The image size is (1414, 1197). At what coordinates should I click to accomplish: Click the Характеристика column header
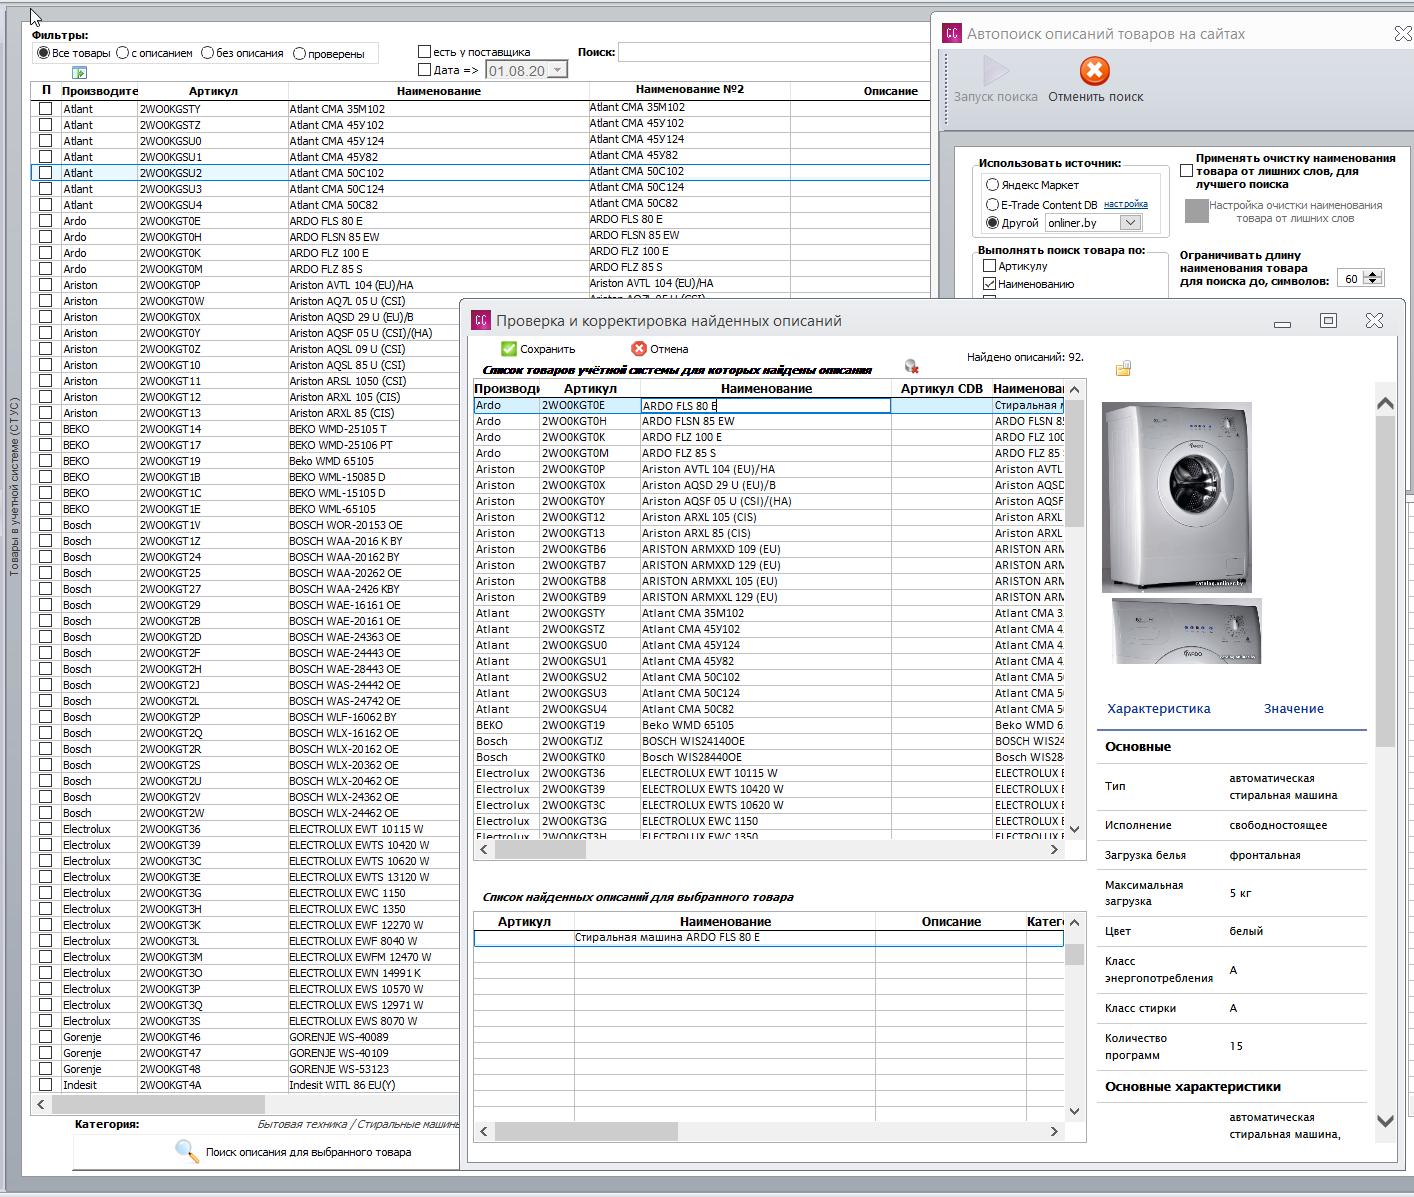coord(1159,709)
